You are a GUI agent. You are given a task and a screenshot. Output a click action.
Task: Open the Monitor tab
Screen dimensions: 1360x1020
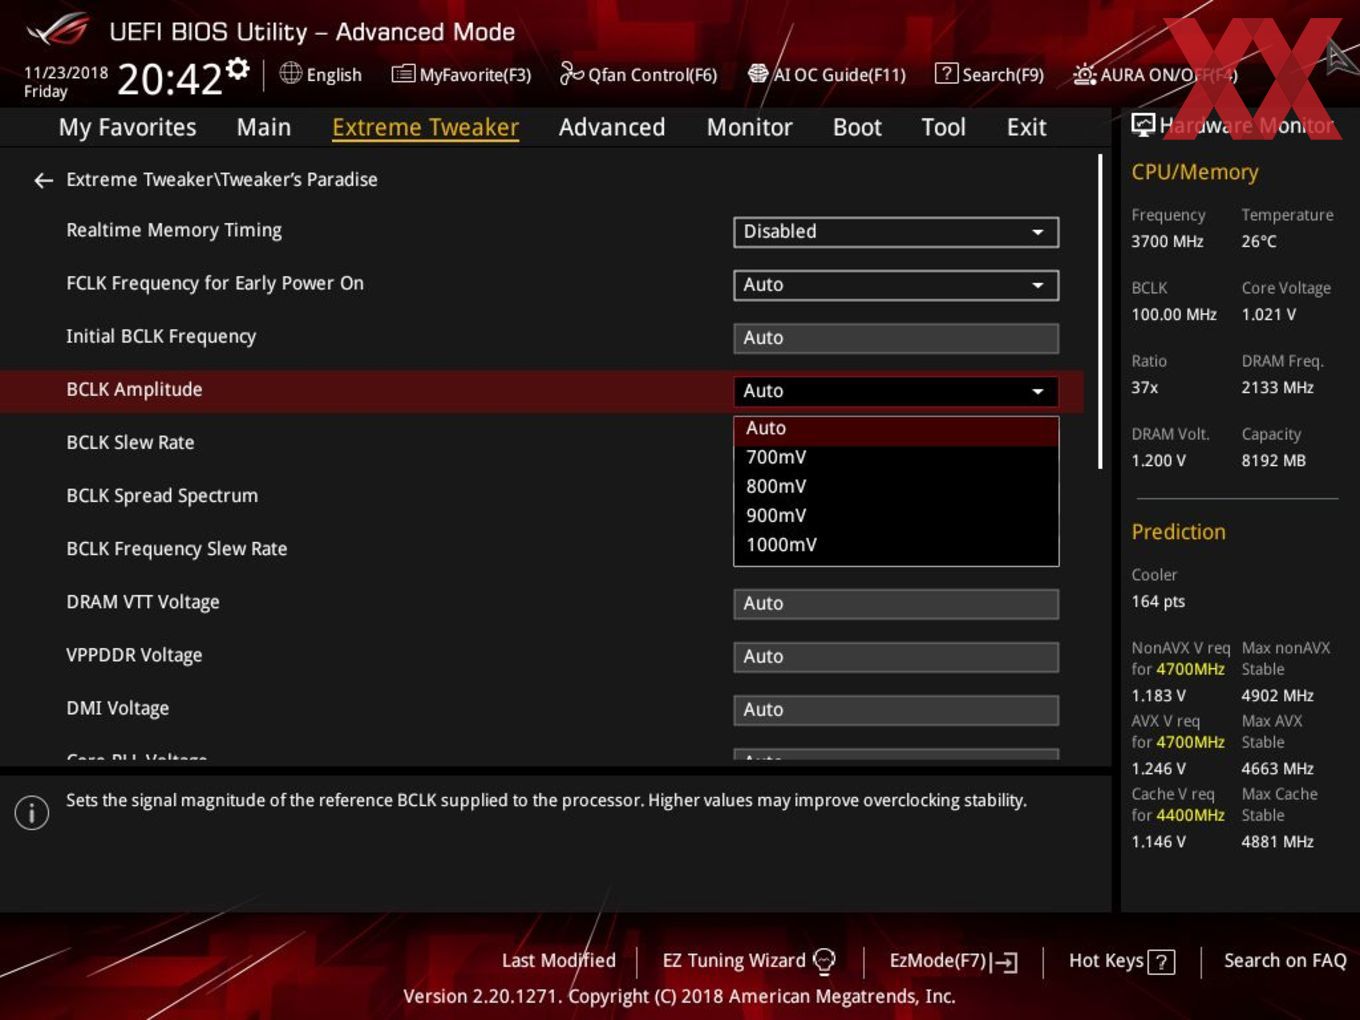[x=749, y=127]
